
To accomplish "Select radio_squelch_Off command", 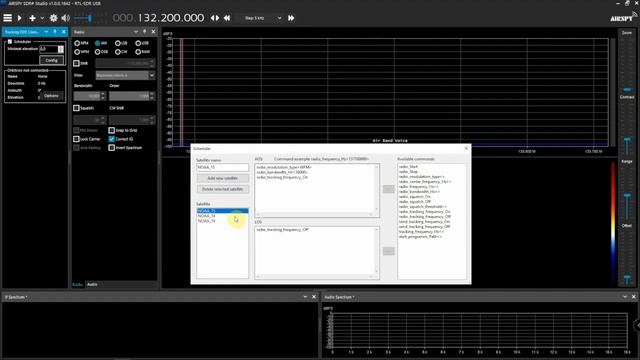I will (x=415, y=202).
